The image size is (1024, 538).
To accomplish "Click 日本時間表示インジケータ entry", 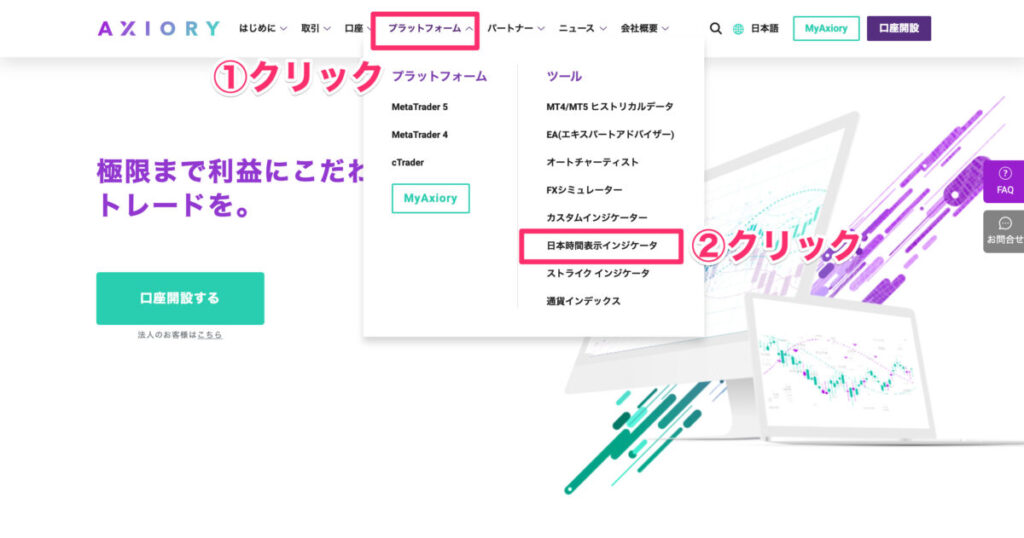I will tap(601, 245).
